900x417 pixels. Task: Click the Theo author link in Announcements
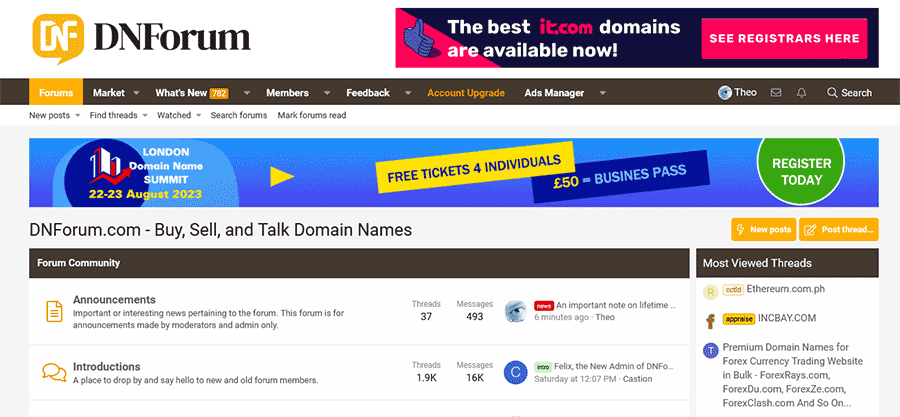click(605, 317)
